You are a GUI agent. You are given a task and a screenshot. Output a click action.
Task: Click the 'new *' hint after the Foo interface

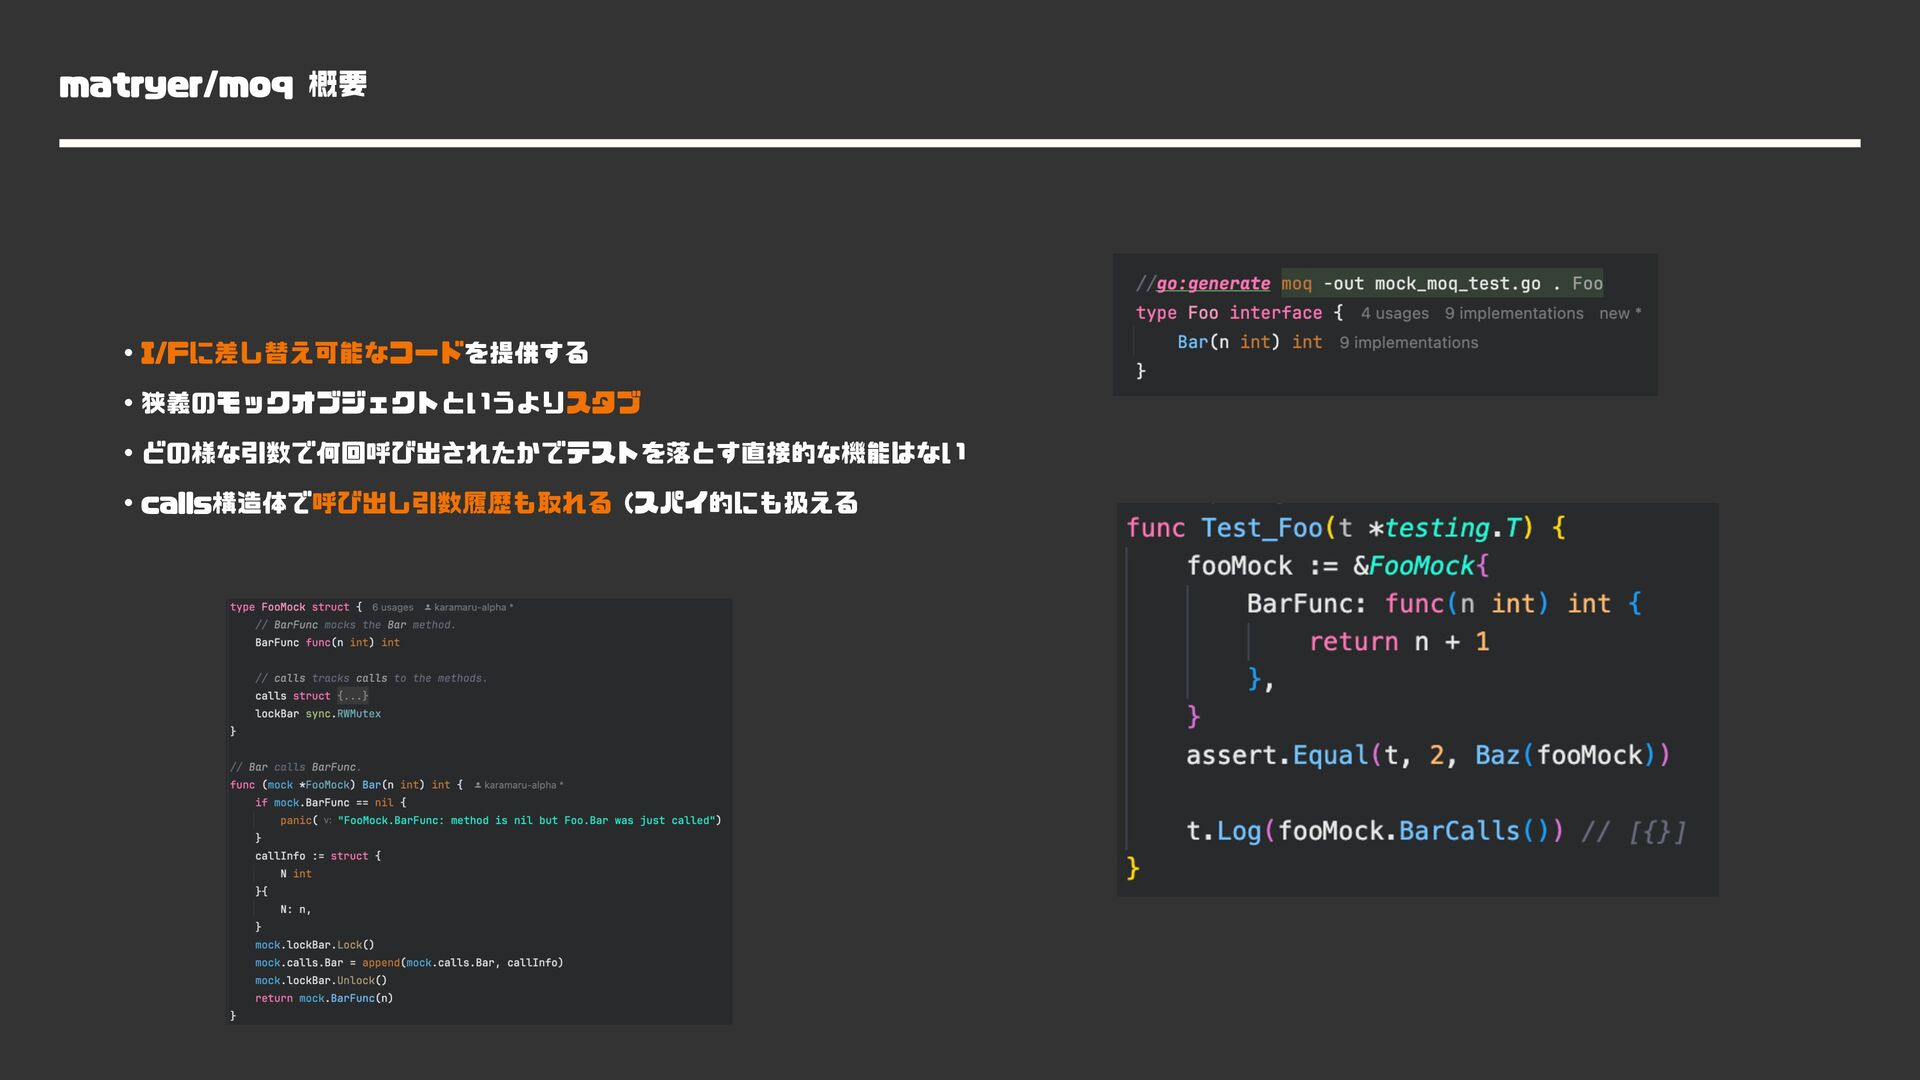point(1620,313)
